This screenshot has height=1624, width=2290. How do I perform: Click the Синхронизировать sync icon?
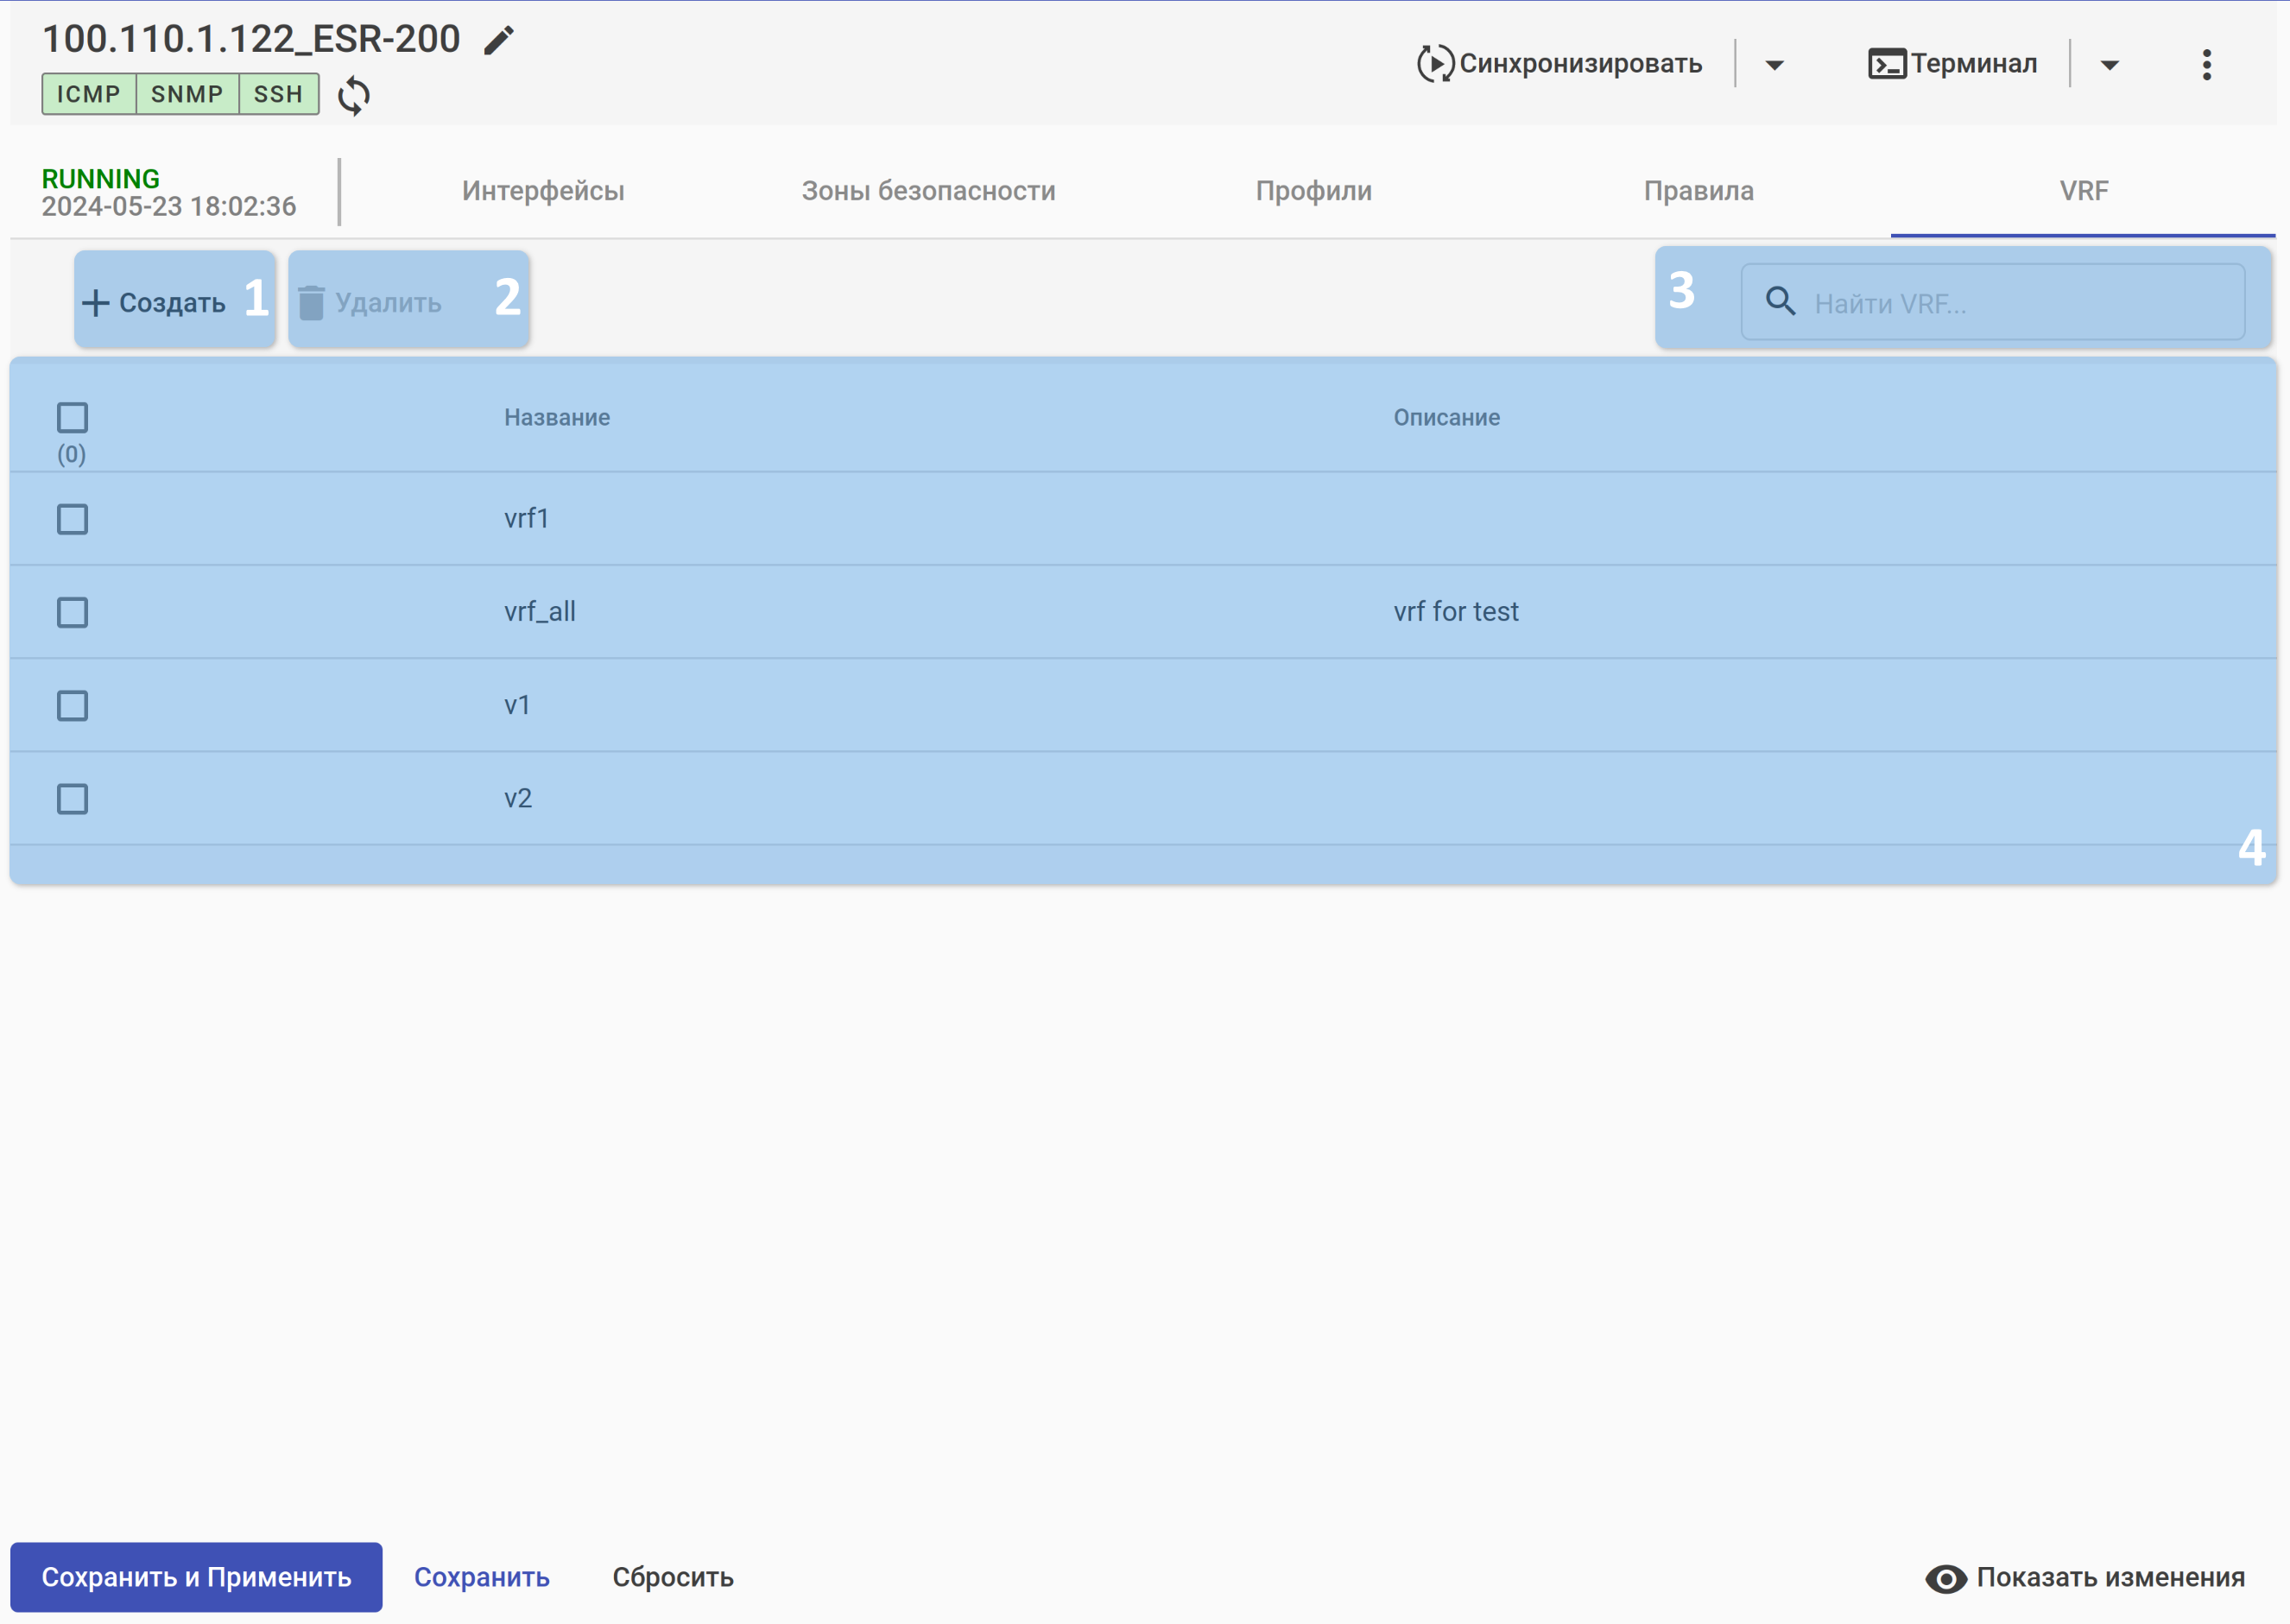[1434, 64]
